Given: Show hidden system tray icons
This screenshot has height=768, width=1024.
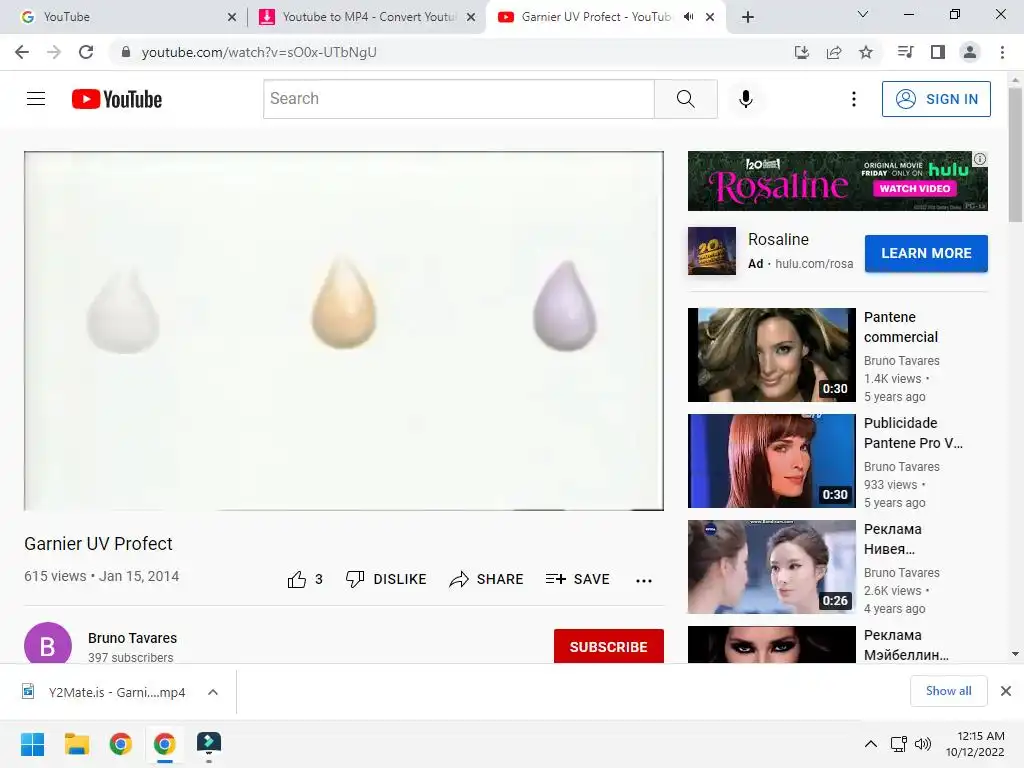Looking at the screenshot, I should [x=871, y=744].
